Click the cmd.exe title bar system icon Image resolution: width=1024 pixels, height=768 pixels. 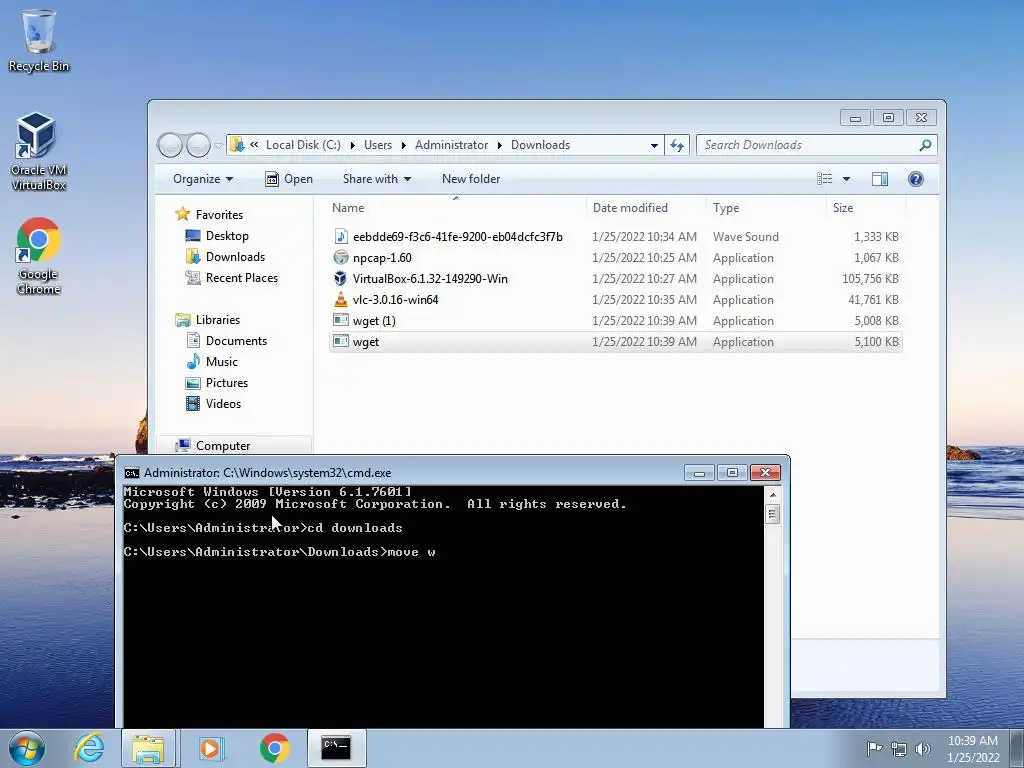tap(131, 473)
